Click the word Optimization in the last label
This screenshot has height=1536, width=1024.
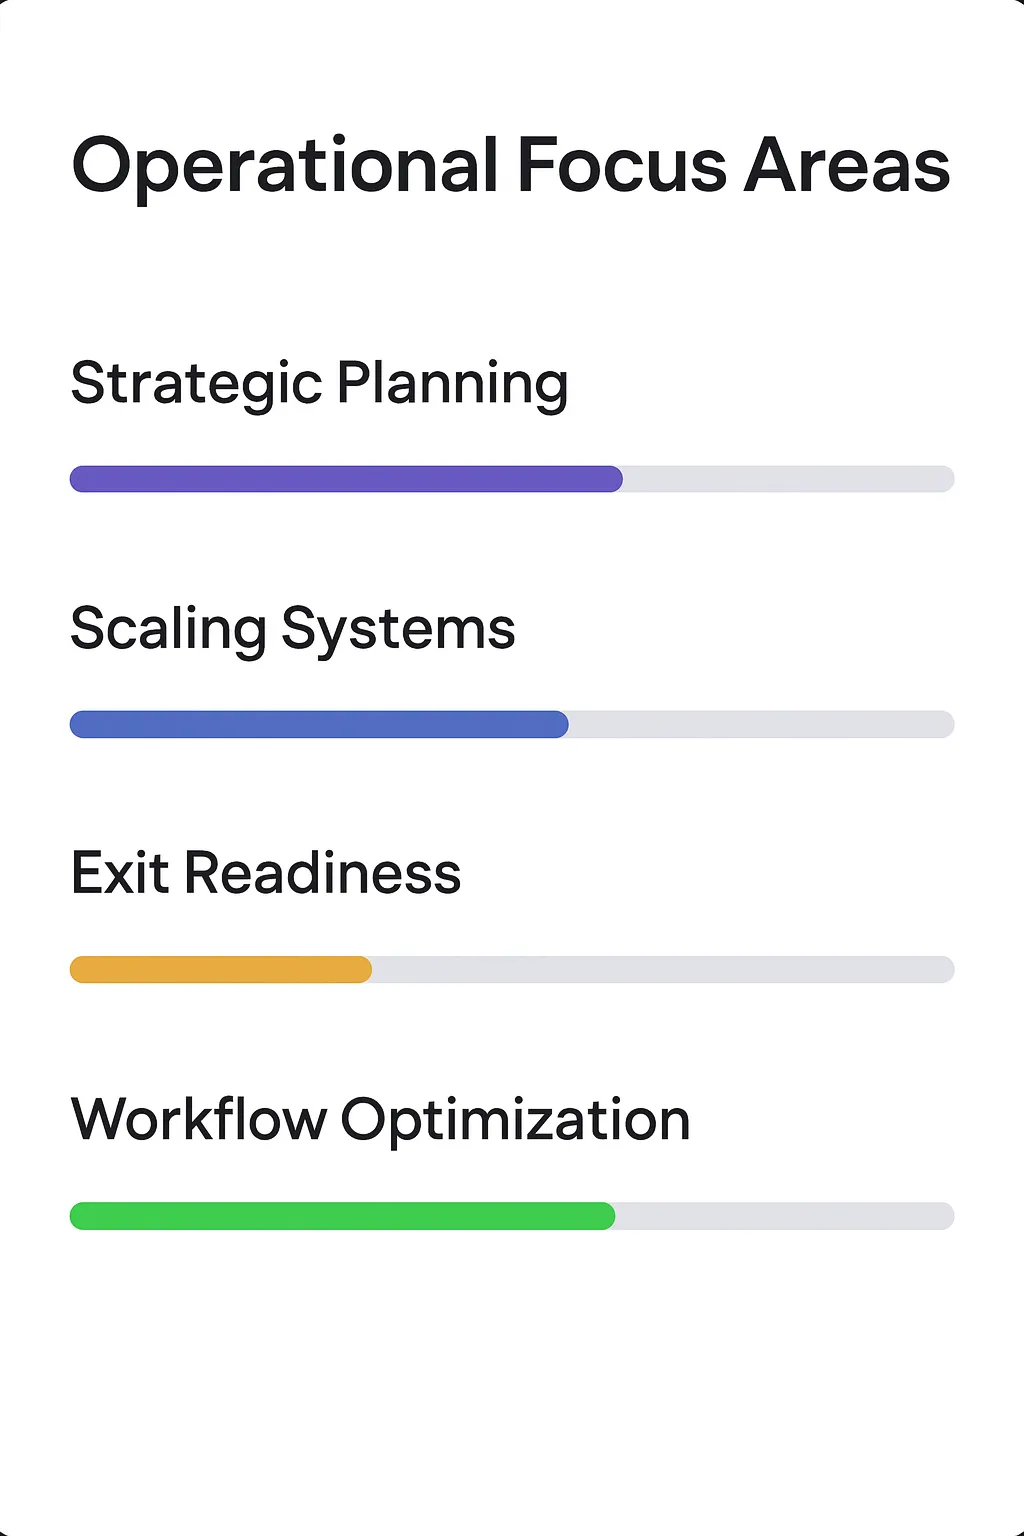click(x=516, y=1120)
